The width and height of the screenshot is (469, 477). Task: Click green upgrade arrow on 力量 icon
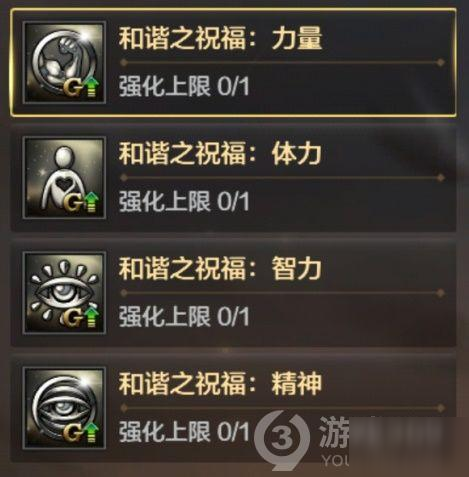pos(92,88)
